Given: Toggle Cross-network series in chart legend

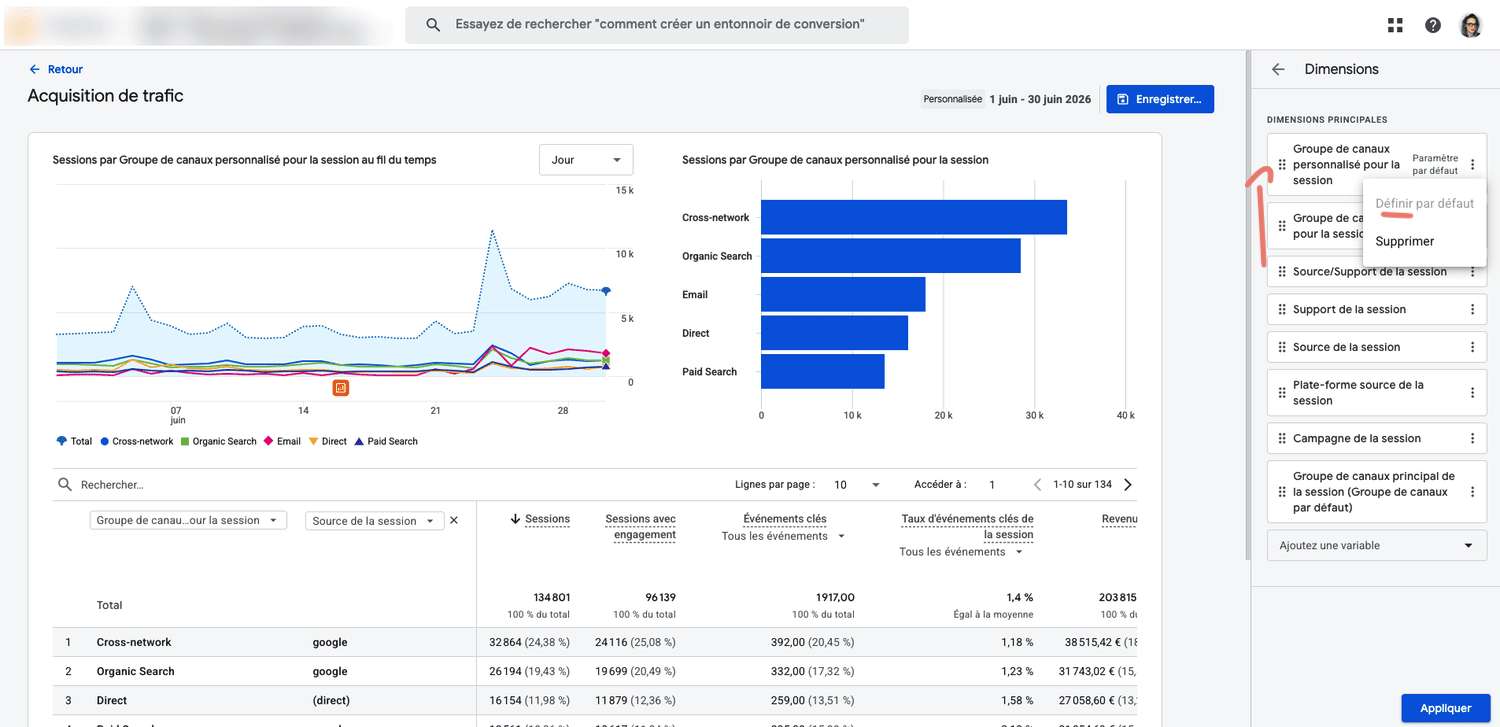Looking at the screenshot, I should (136, 441).
